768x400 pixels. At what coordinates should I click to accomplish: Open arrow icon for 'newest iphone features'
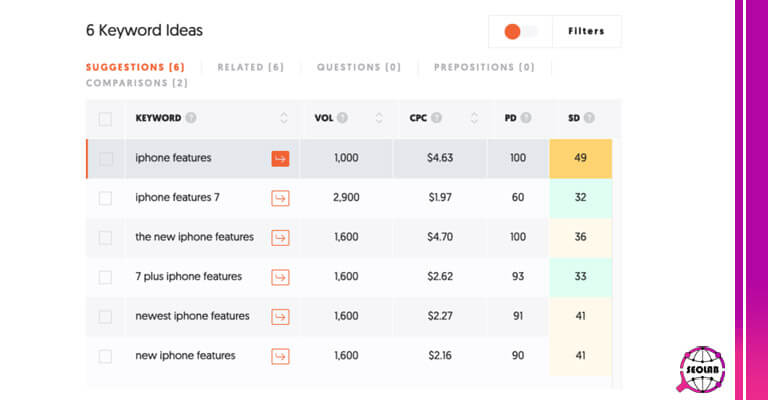(280, 317)
